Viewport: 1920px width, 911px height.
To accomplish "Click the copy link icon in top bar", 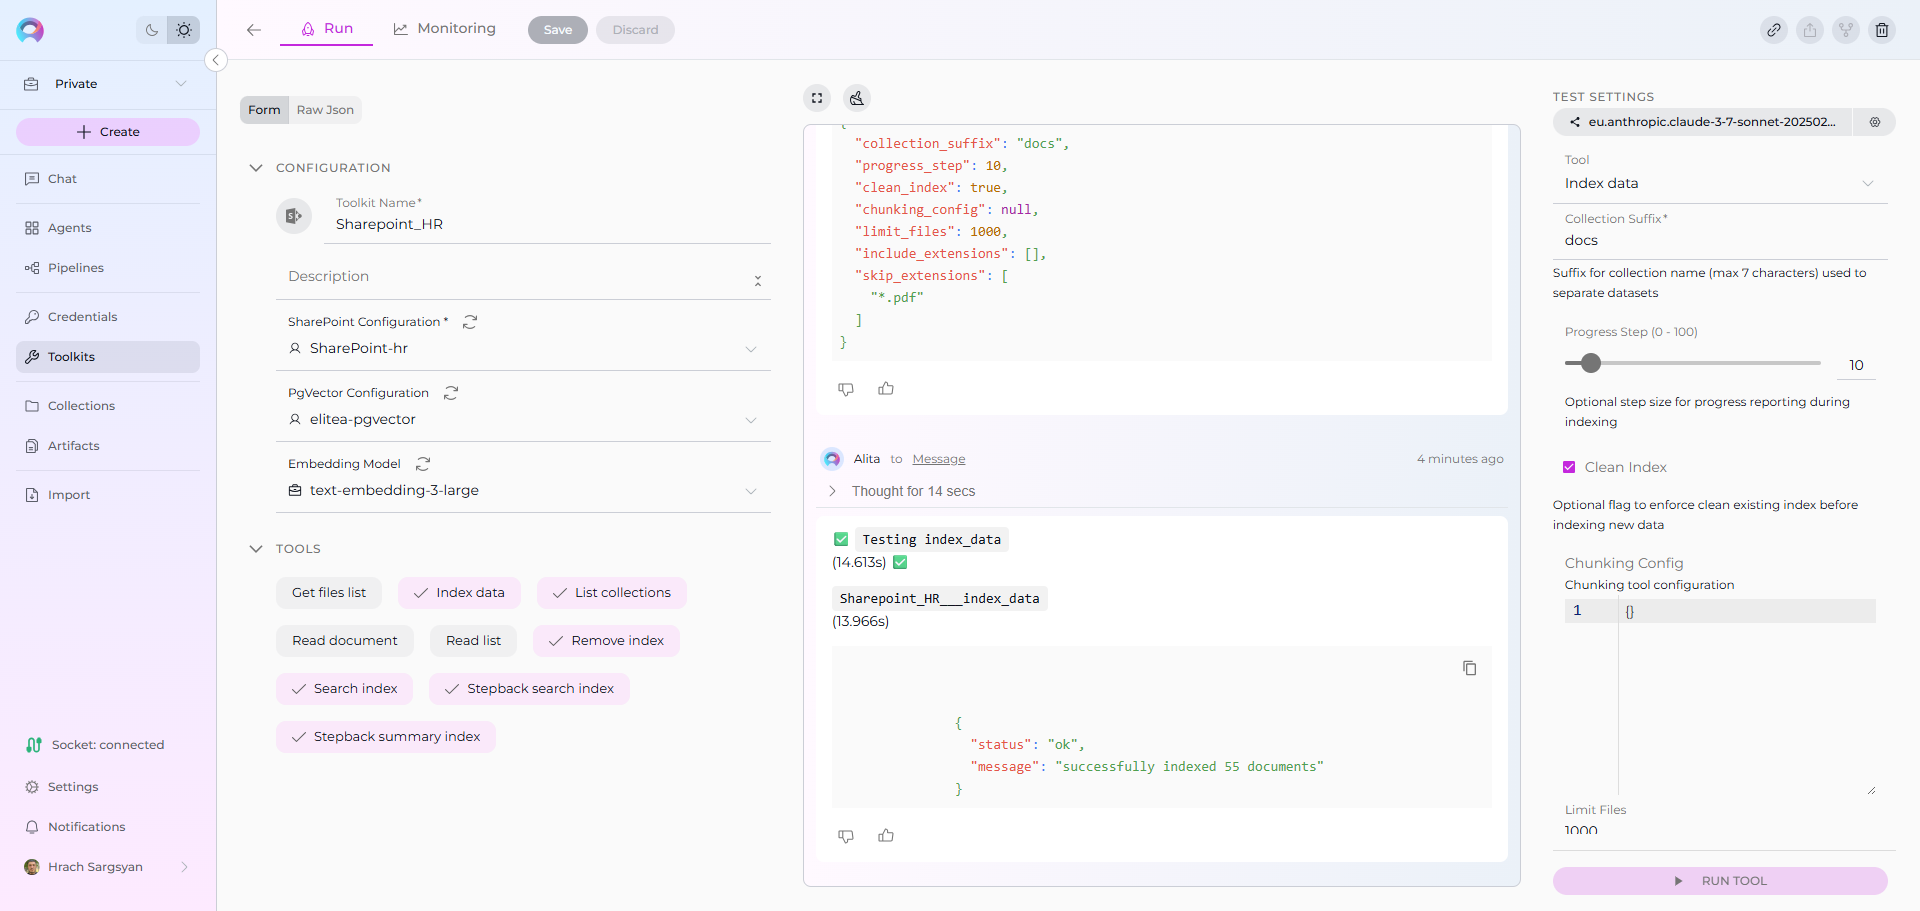I will 1773,30.
